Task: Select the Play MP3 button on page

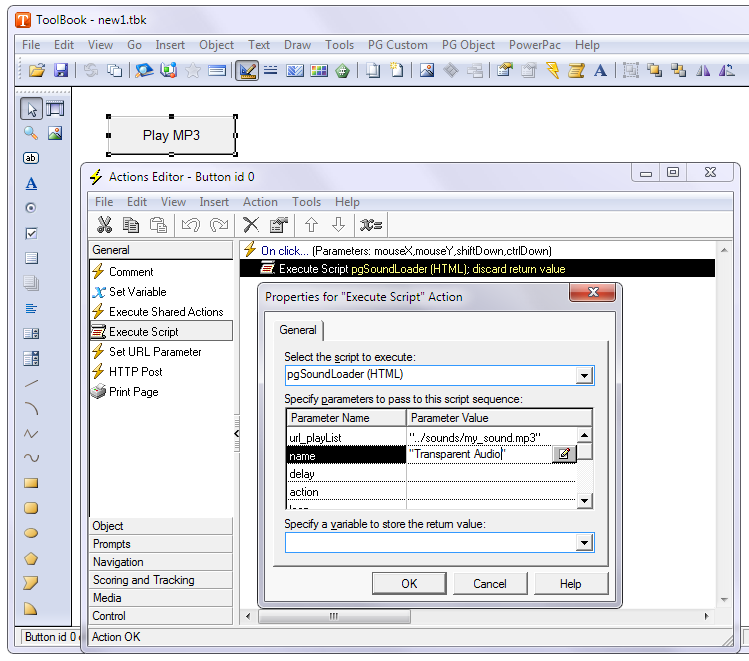Action: tap(171, 135)
